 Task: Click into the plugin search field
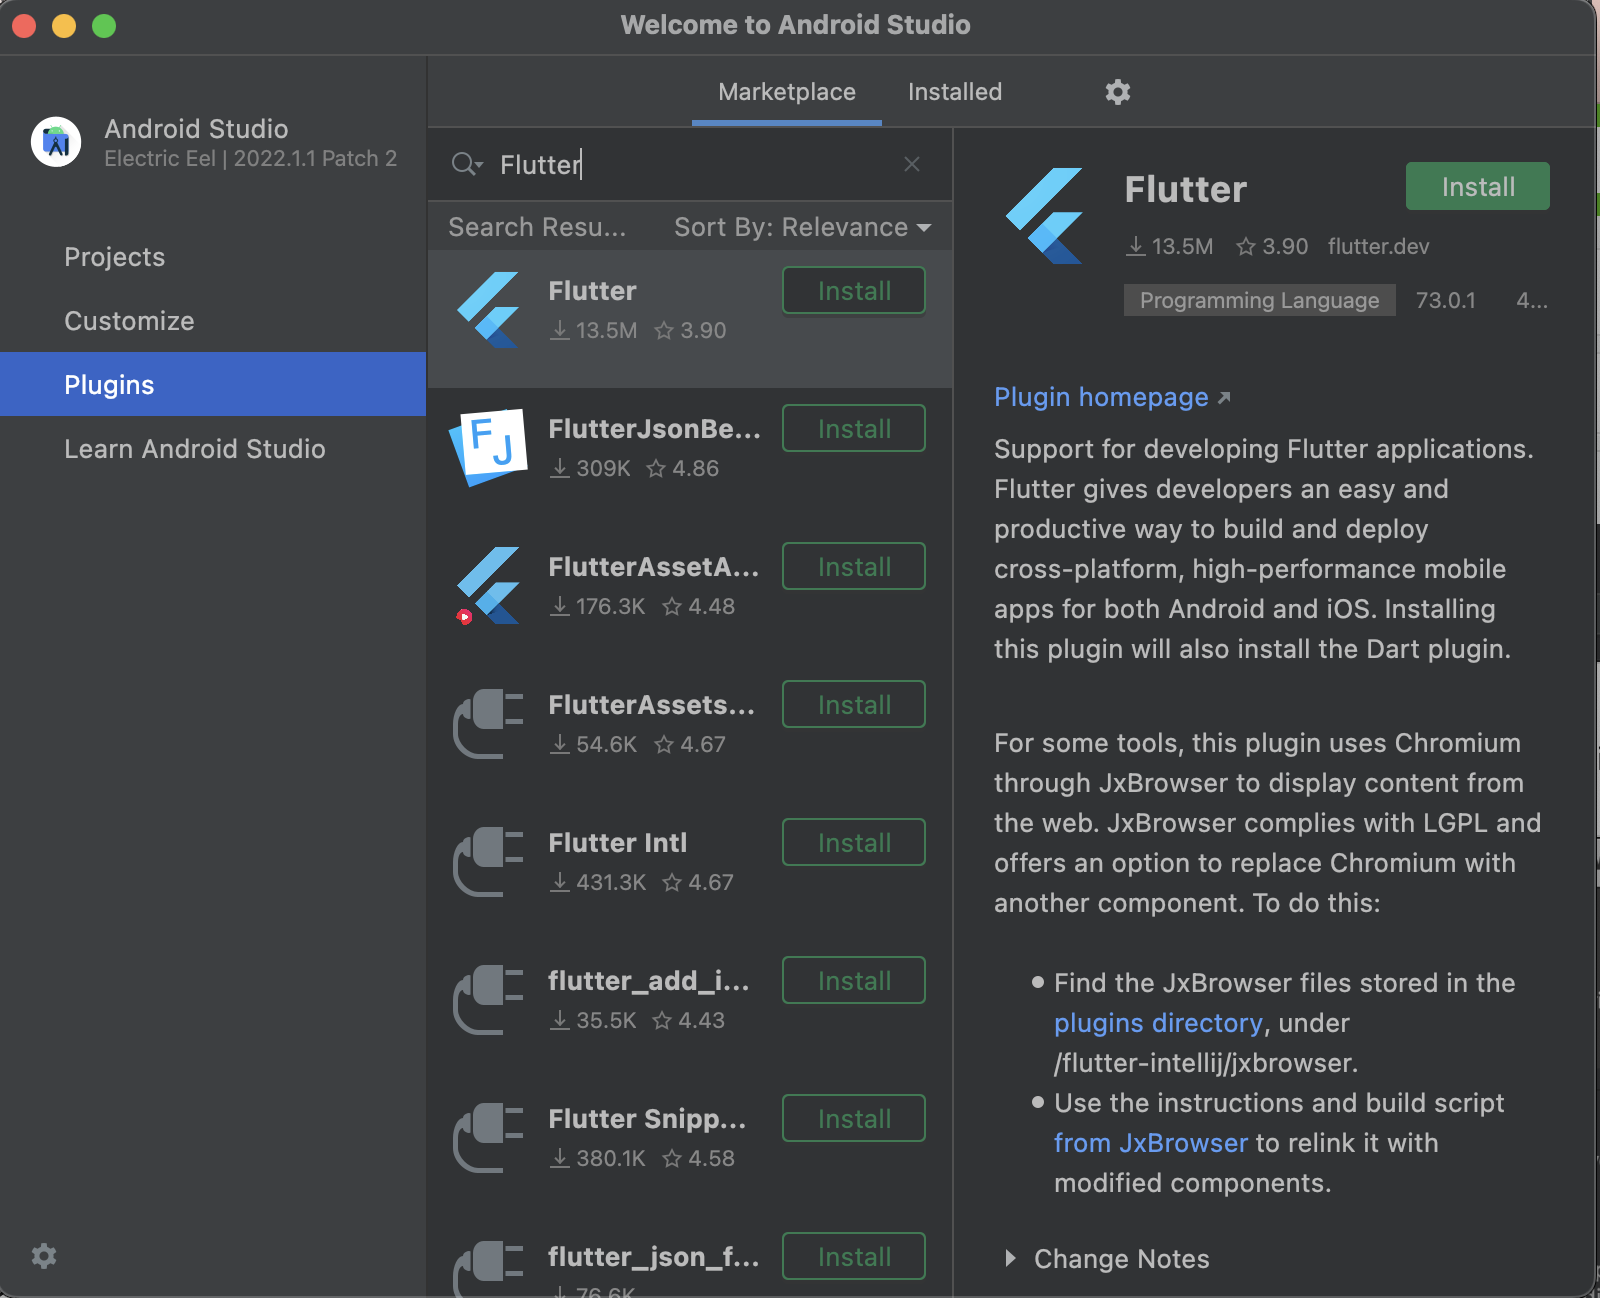[690, 164]
